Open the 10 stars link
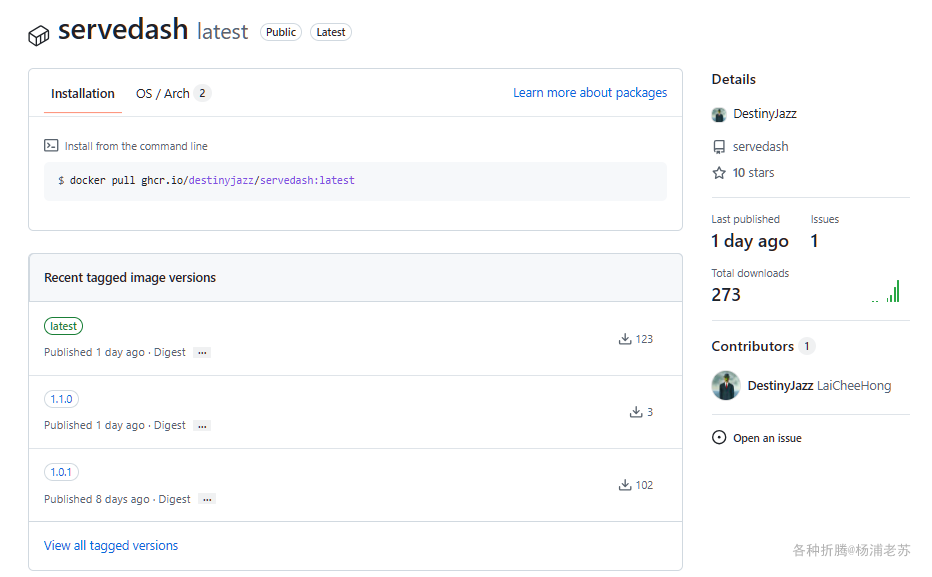 point(753,172)
